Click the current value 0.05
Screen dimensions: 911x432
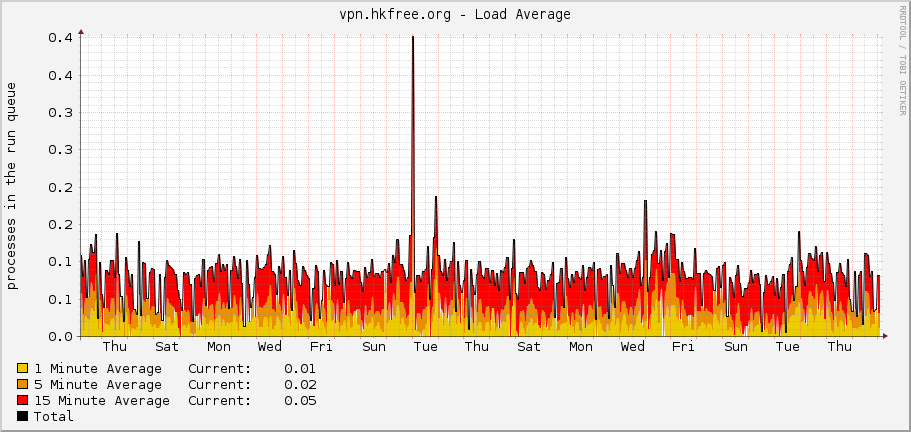(x=300, y=401)
